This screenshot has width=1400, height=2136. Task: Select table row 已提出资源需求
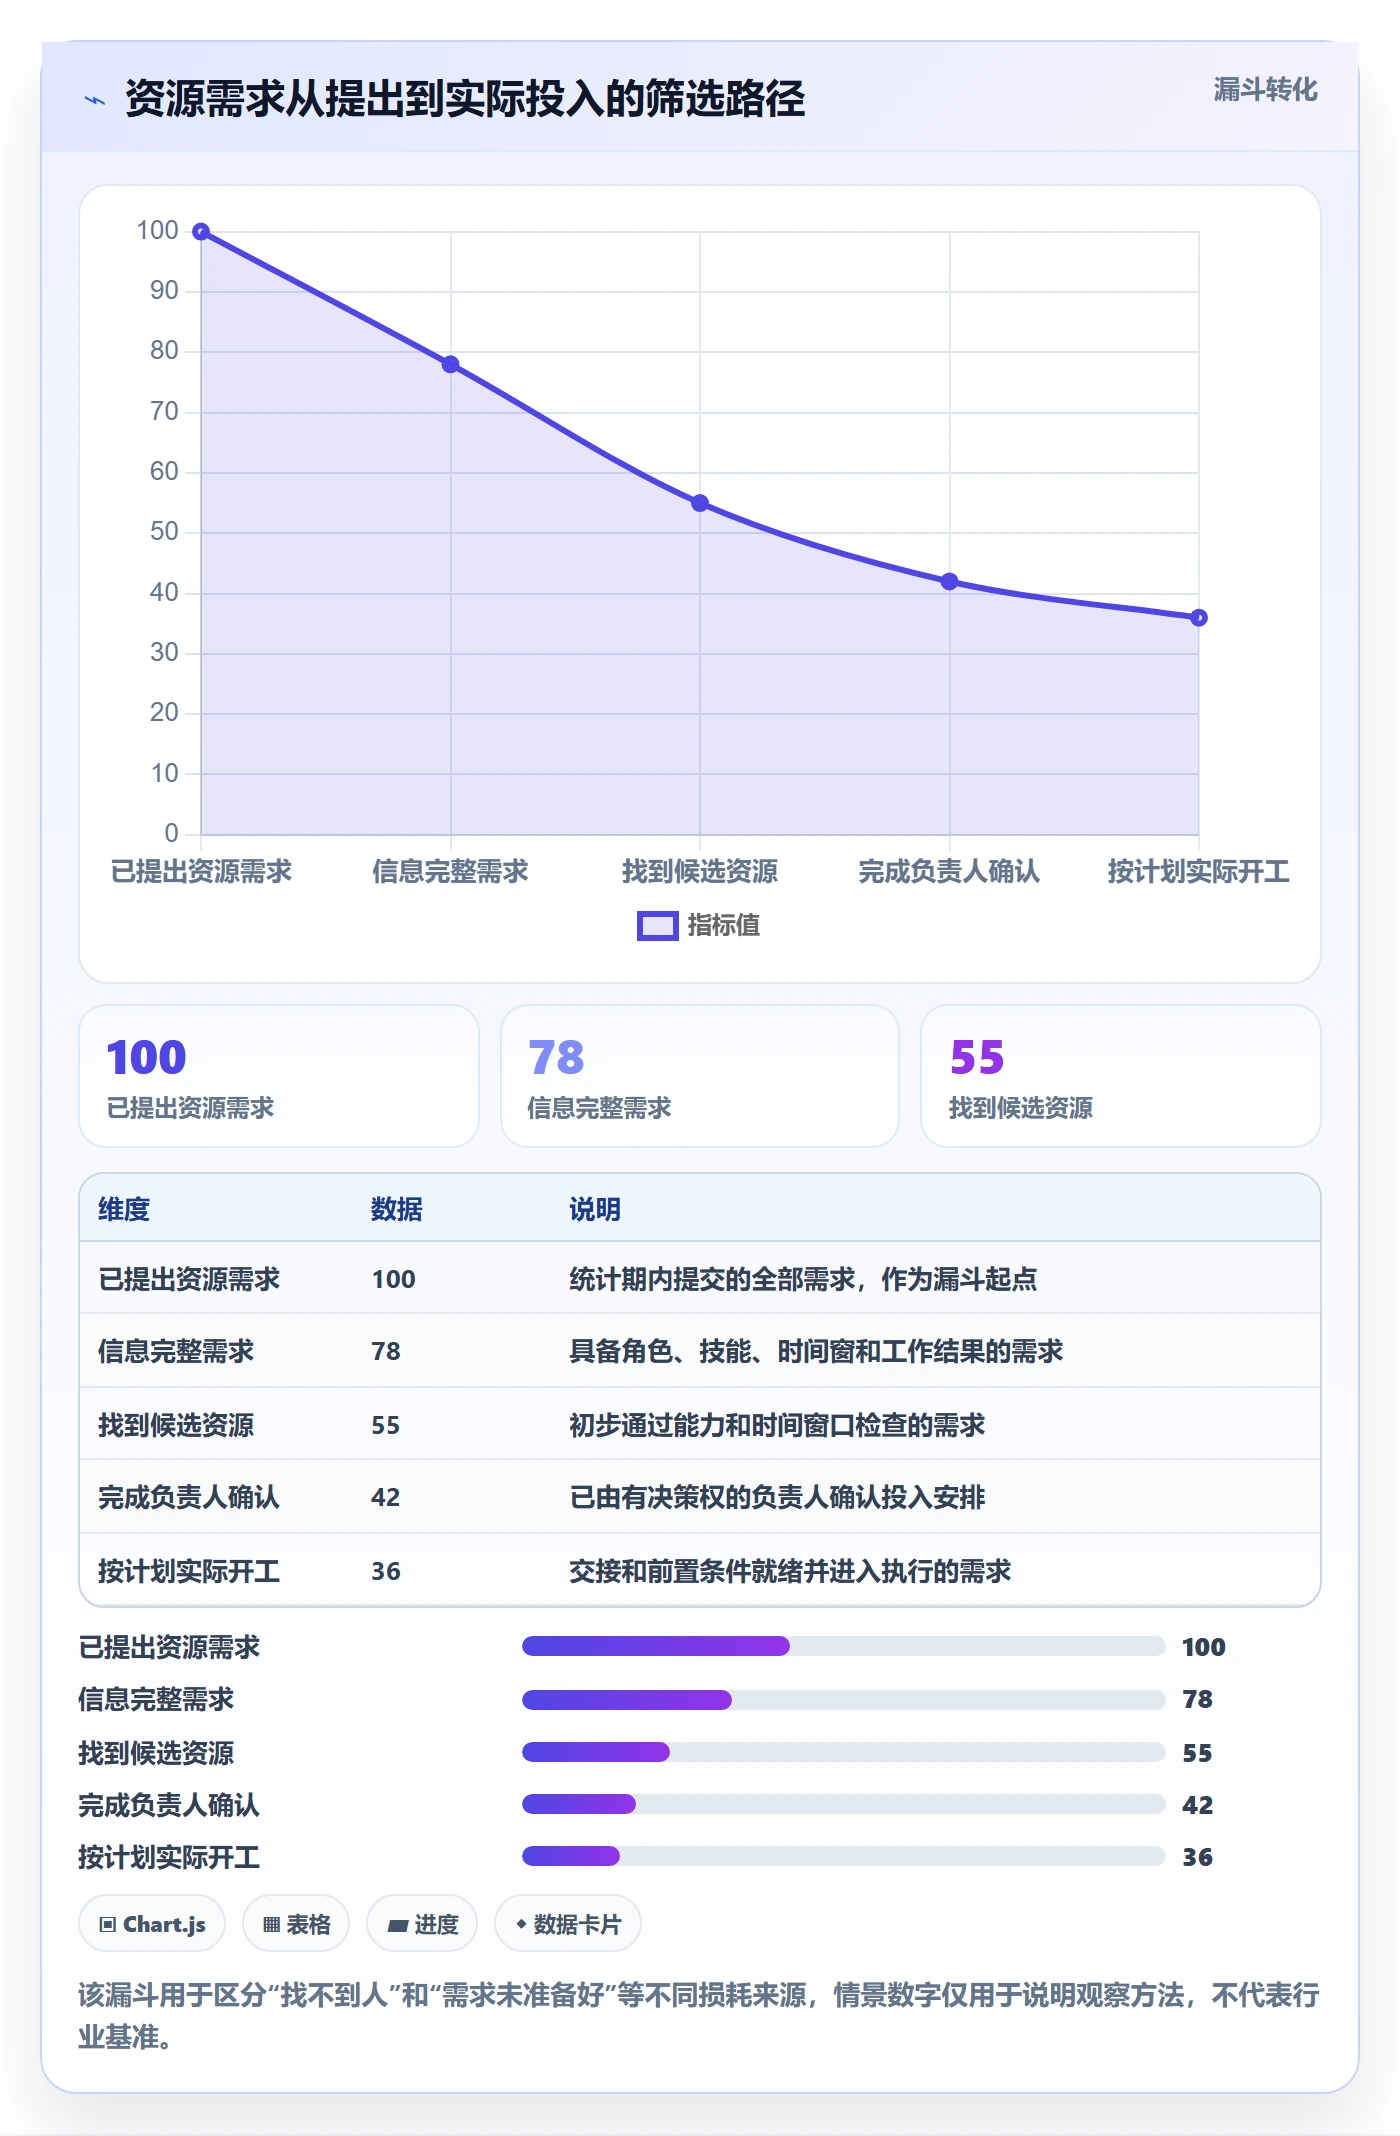coord(700,1278)
